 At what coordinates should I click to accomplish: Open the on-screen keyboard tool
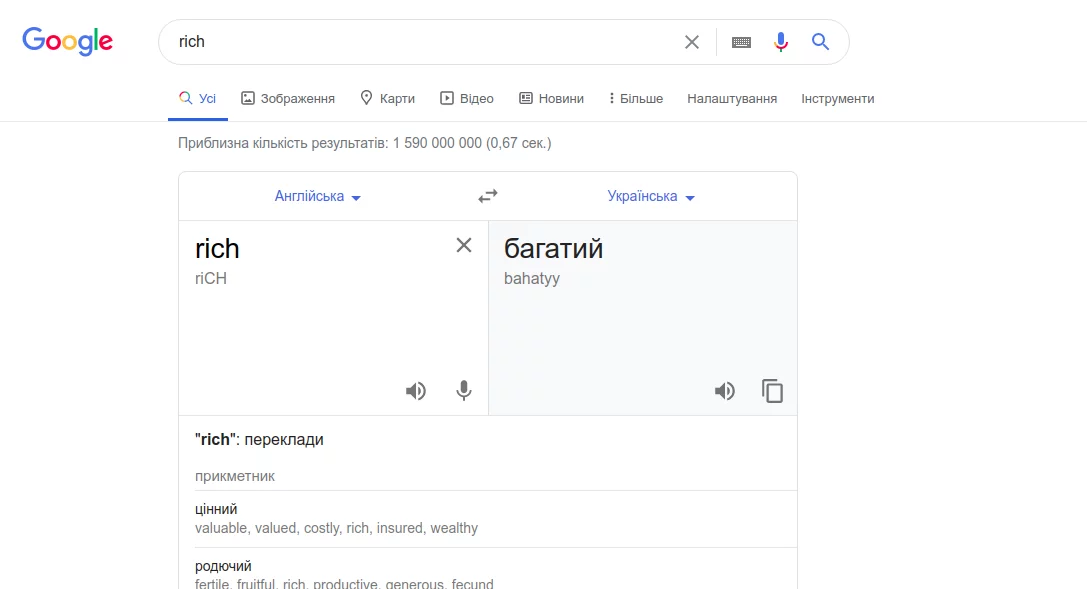point(741,42)
